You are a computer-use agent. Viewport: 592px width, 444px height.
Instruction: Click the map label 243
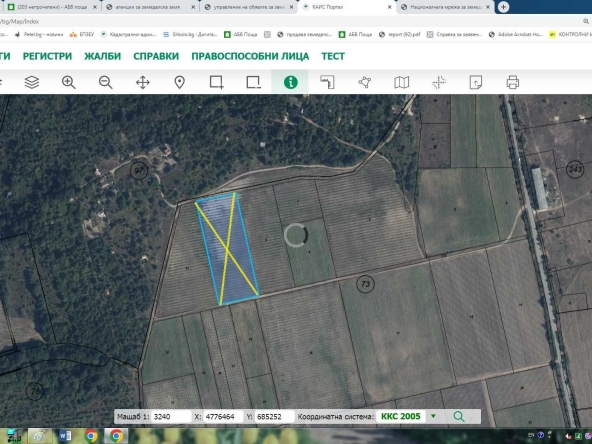(x=575, y=169)
